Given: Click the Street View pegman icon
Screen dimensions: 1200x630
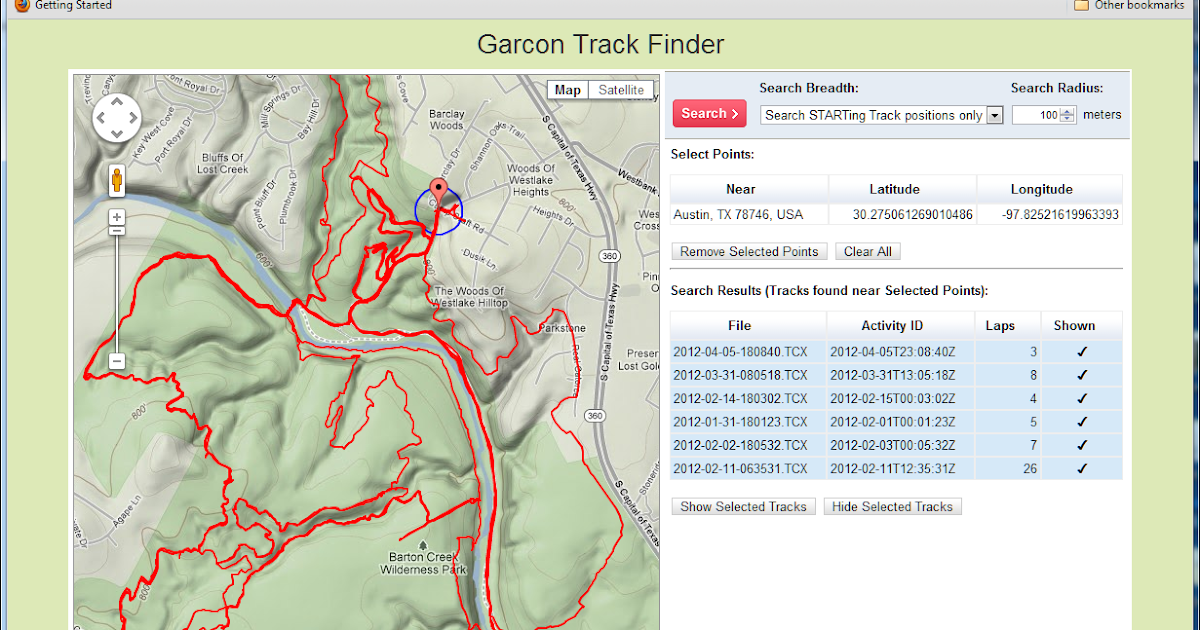Looking at the screenshot, I should pyautogui.click(x=117, y=181).
